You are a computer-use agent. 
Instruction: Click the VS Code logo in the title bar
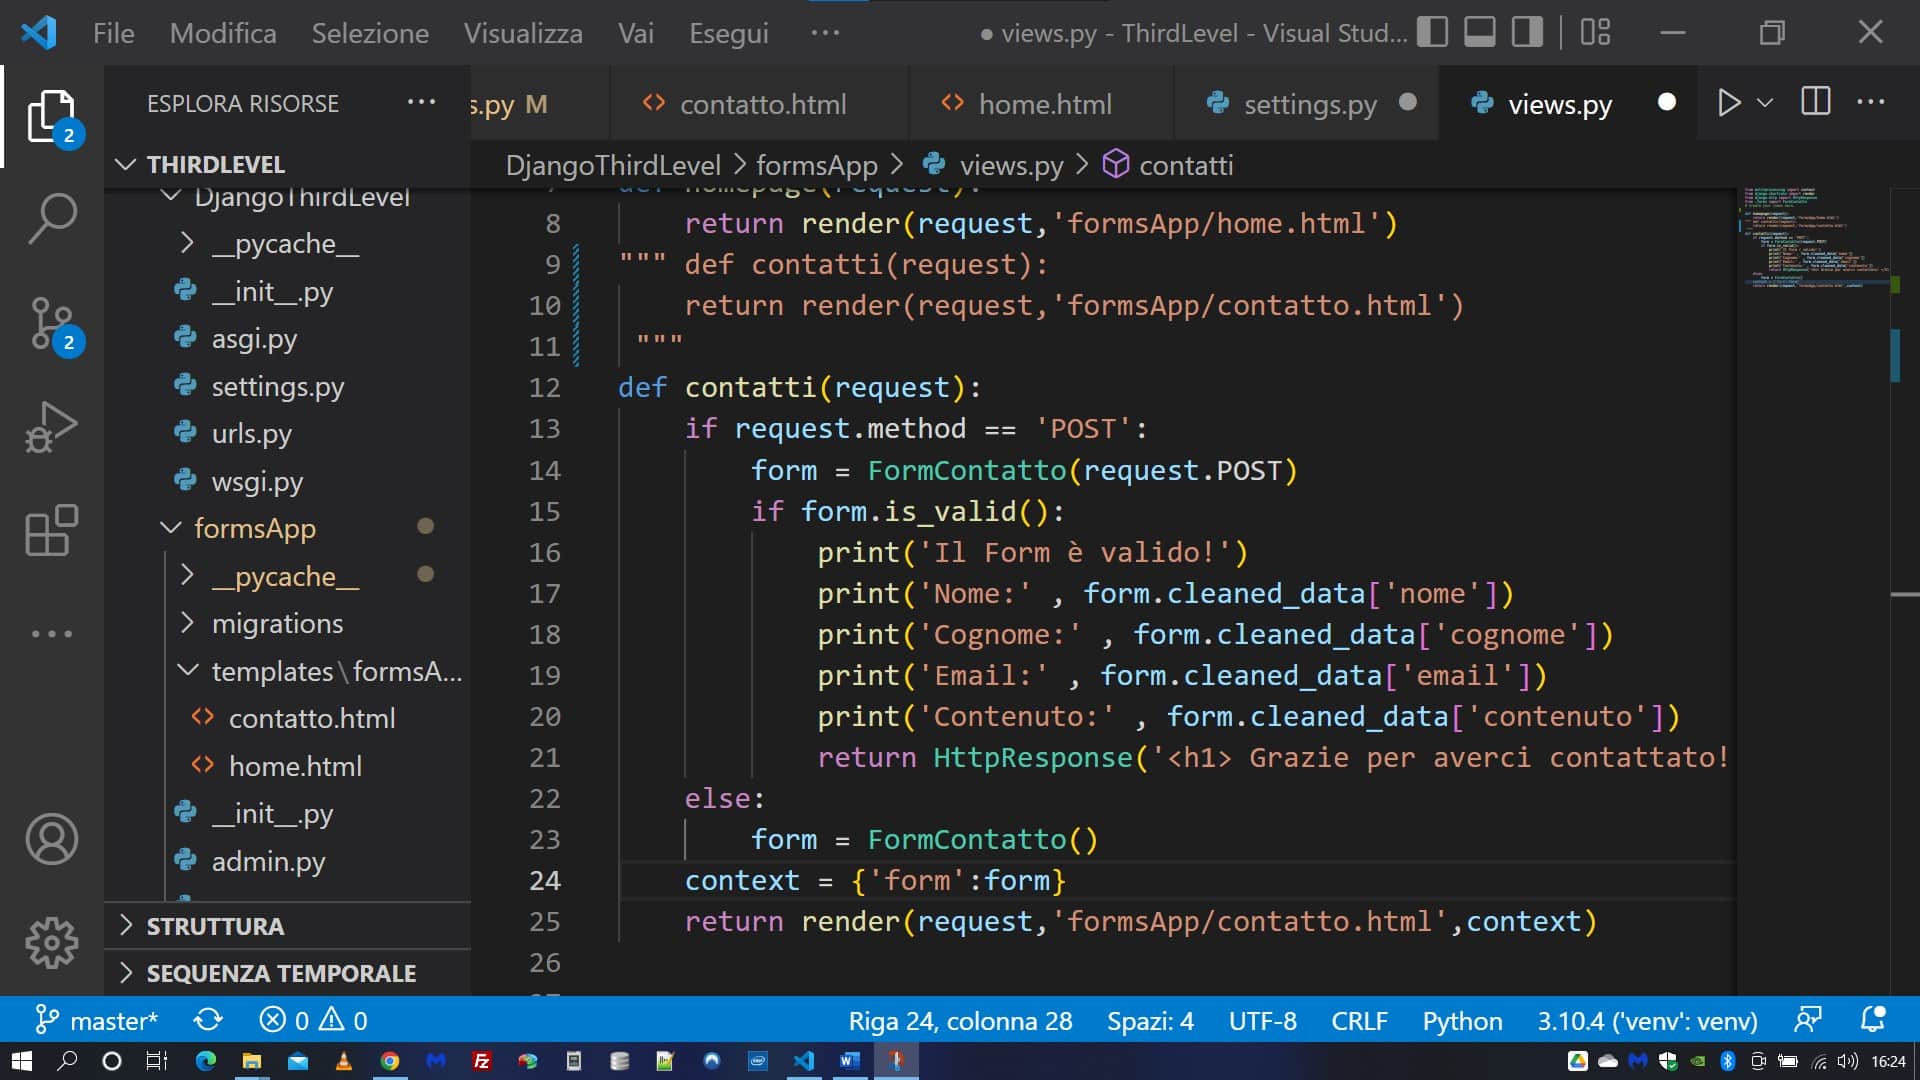click(x=38, y=33)
